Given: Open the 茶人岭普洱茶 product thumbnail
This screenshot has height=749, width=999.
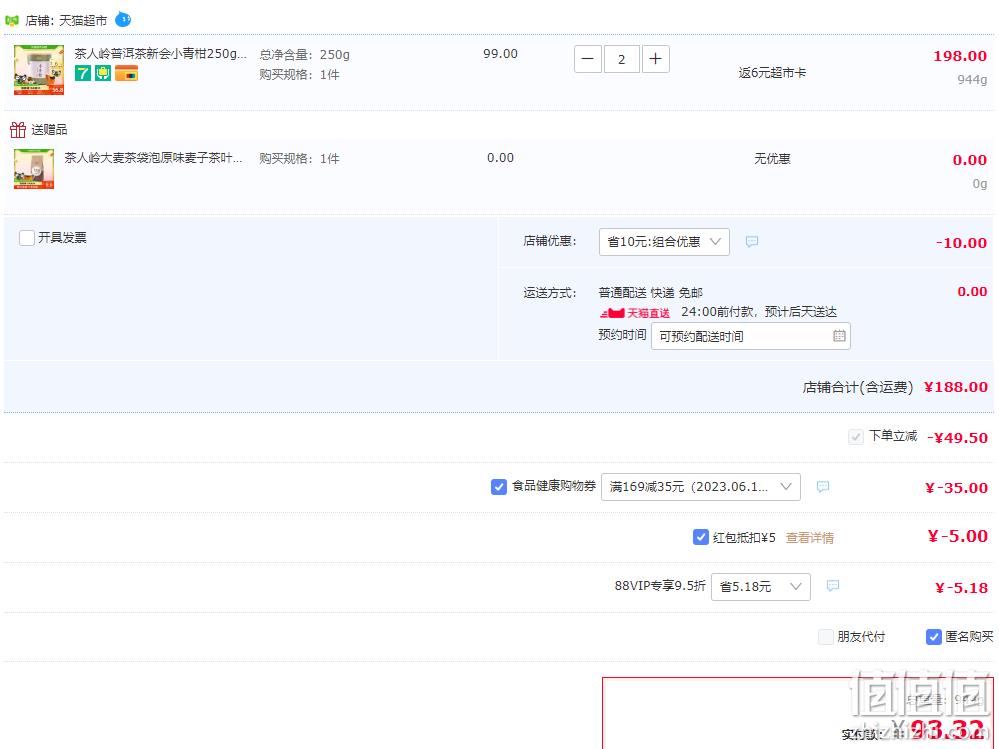Looking at the screenshot, I should (x=39, y=69).
